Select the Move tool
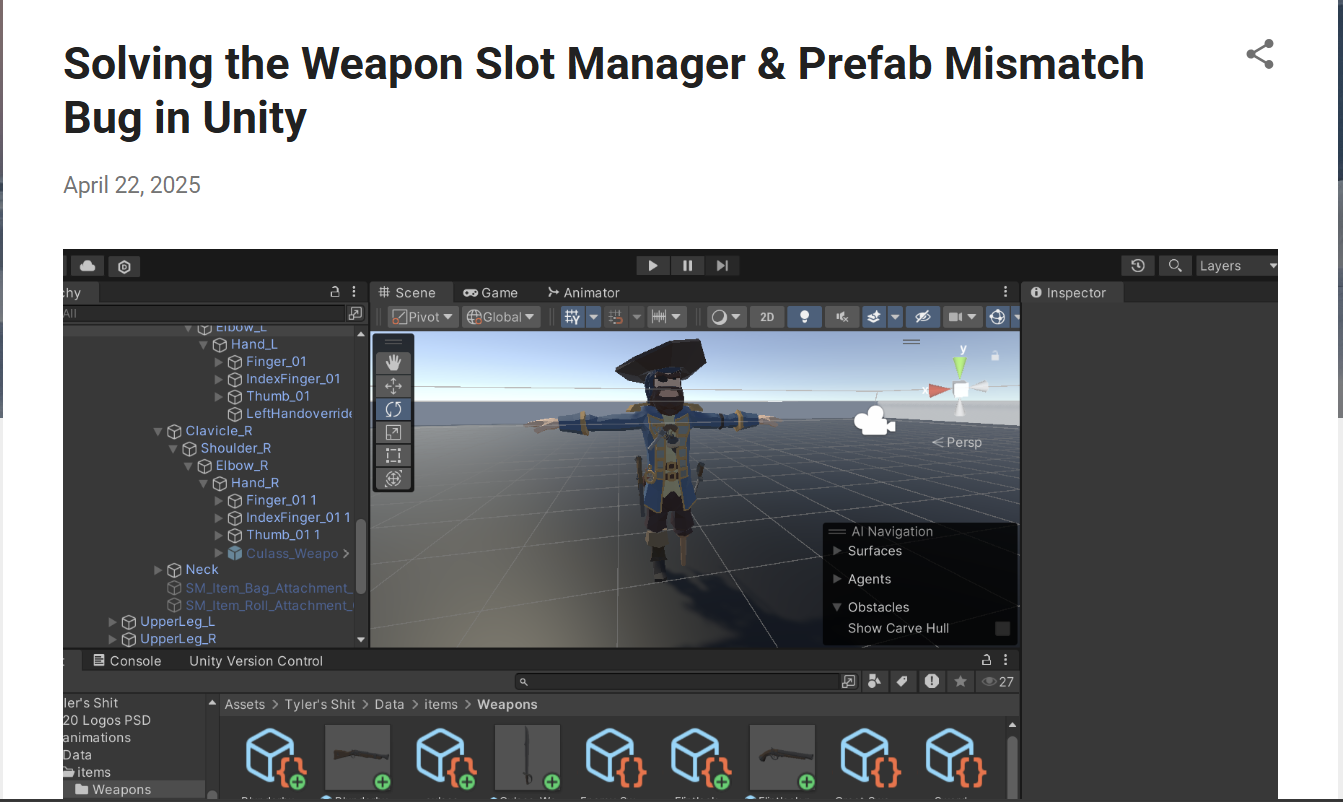The height and width of the screenshot is (802, 1343). [393, 386]
